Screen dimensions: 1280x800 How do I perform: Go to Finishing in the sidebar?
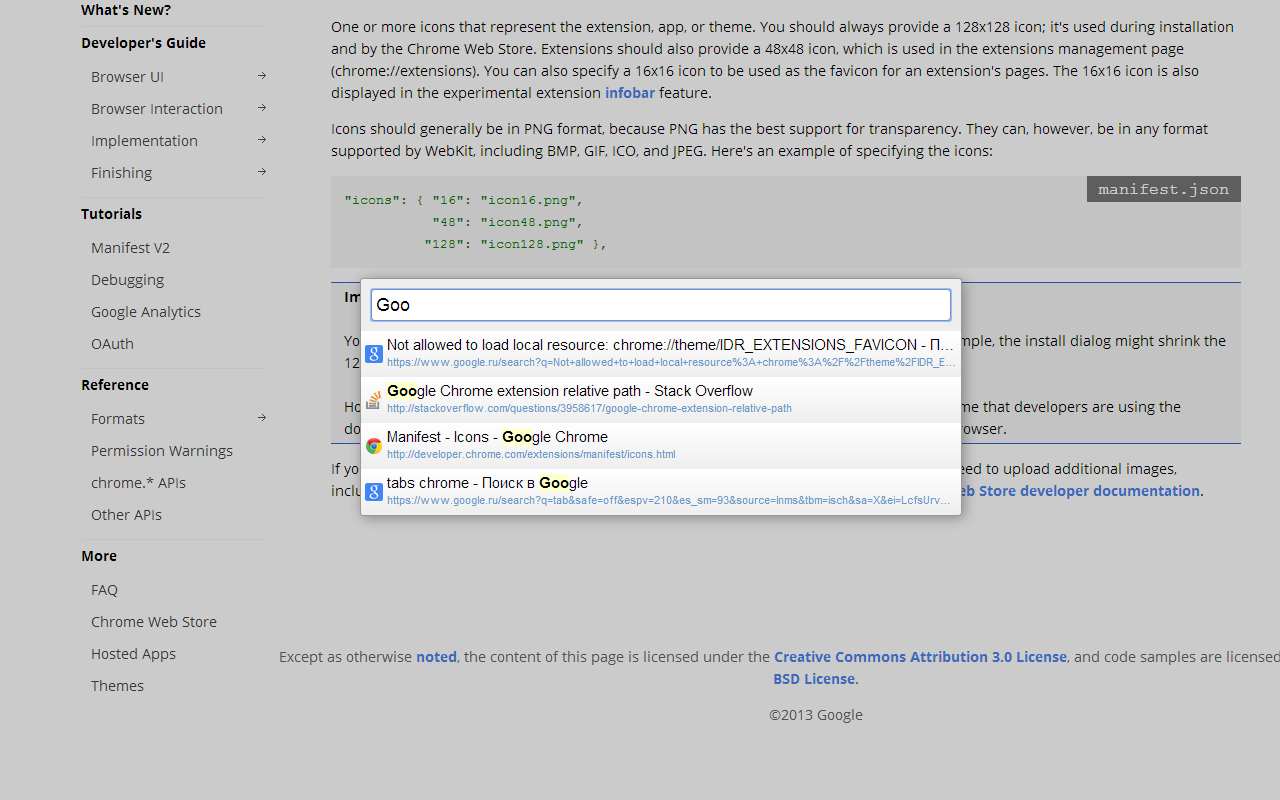121,173
